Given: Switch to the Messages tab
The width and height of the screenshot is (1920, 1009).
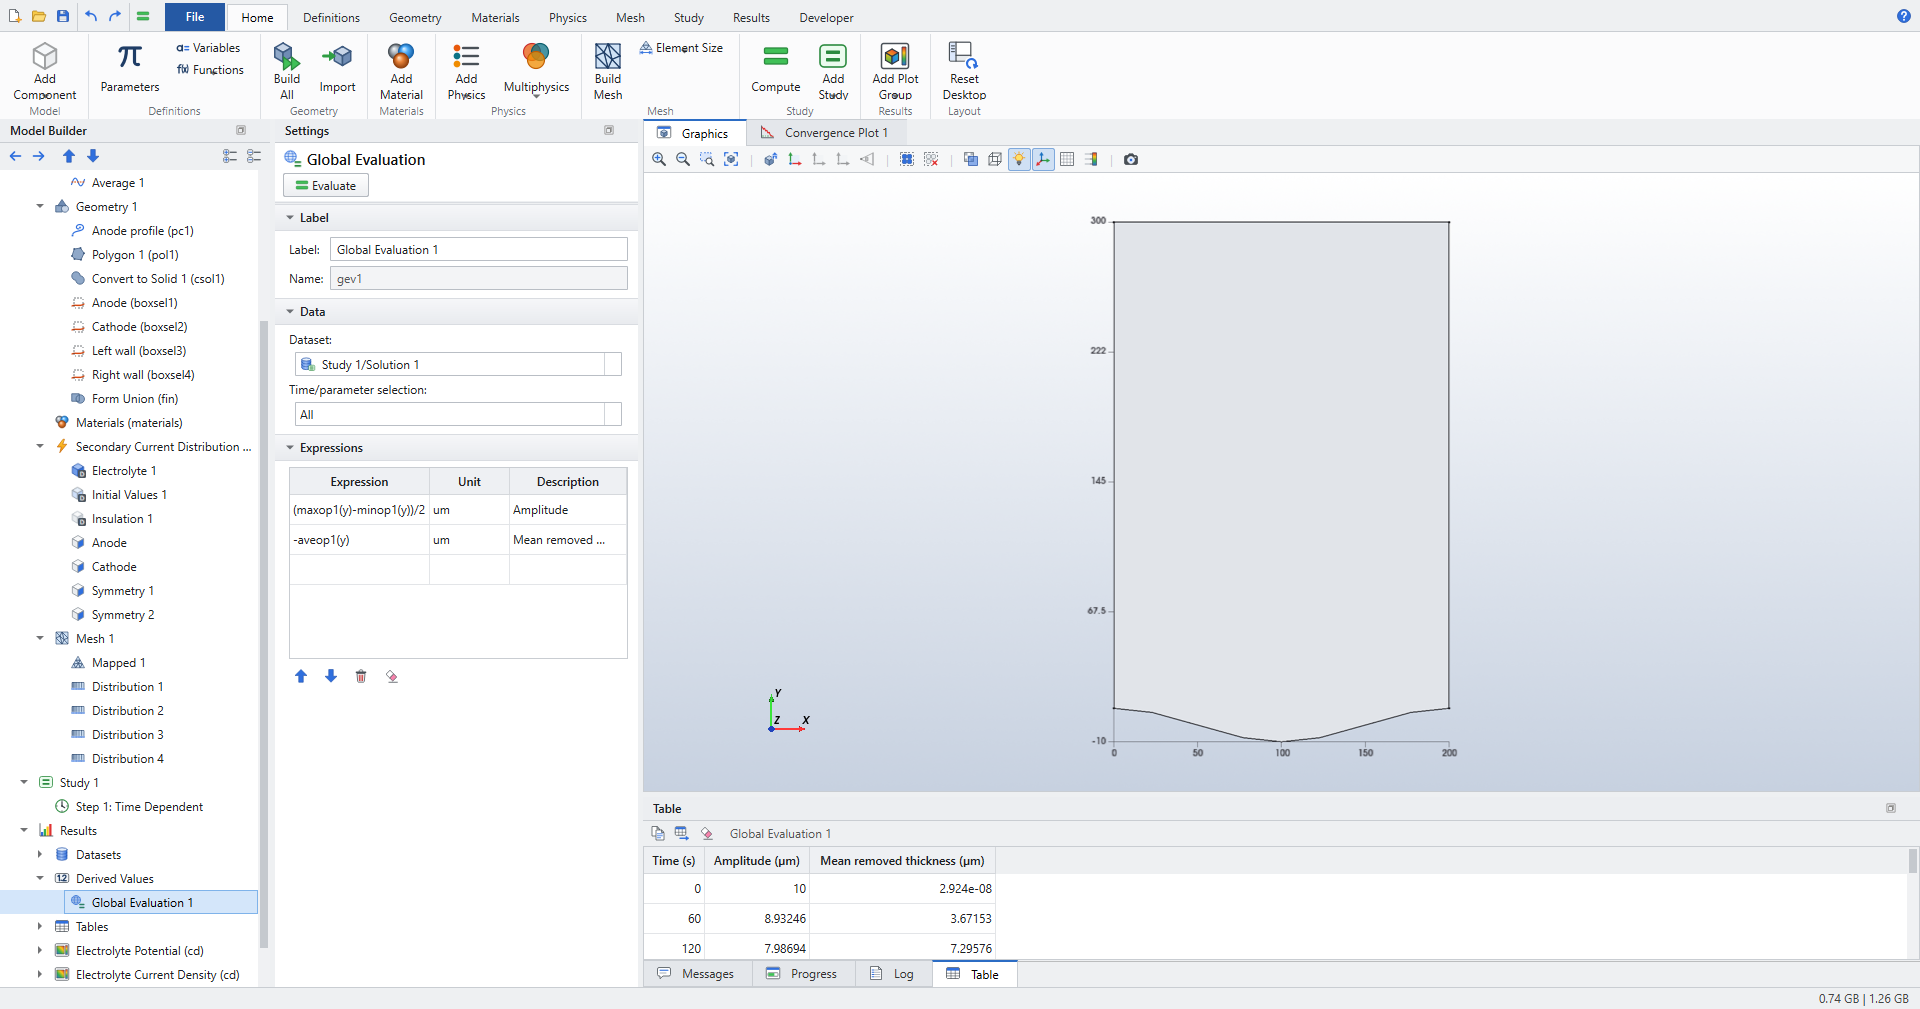Looking at the screenshot, I should (696, 974).
